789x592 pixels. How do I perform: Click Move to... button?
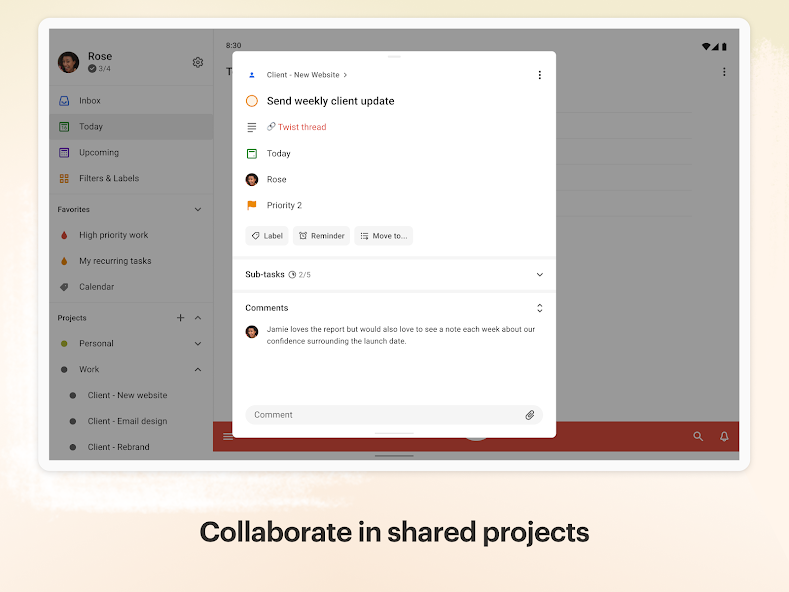(383, 236)
